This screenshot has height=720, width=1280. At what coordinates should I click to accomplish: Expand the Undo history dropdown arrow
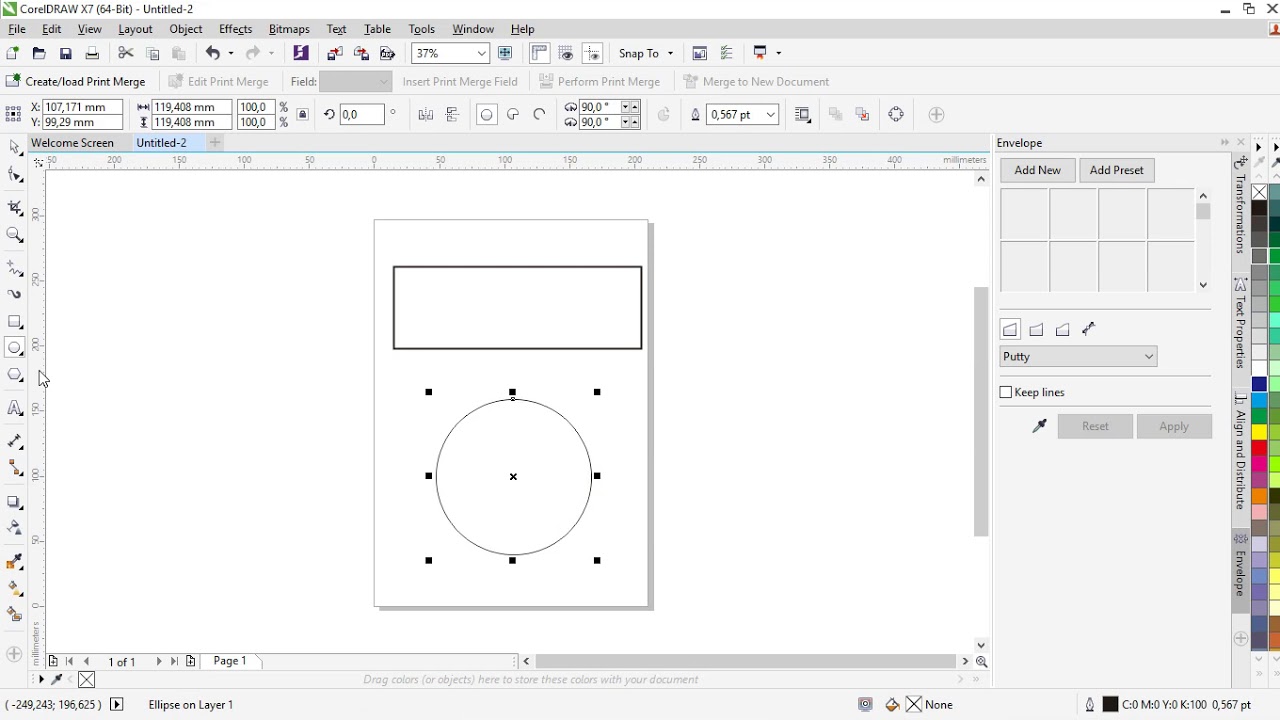pyautogui.click(x=231, y=54)
